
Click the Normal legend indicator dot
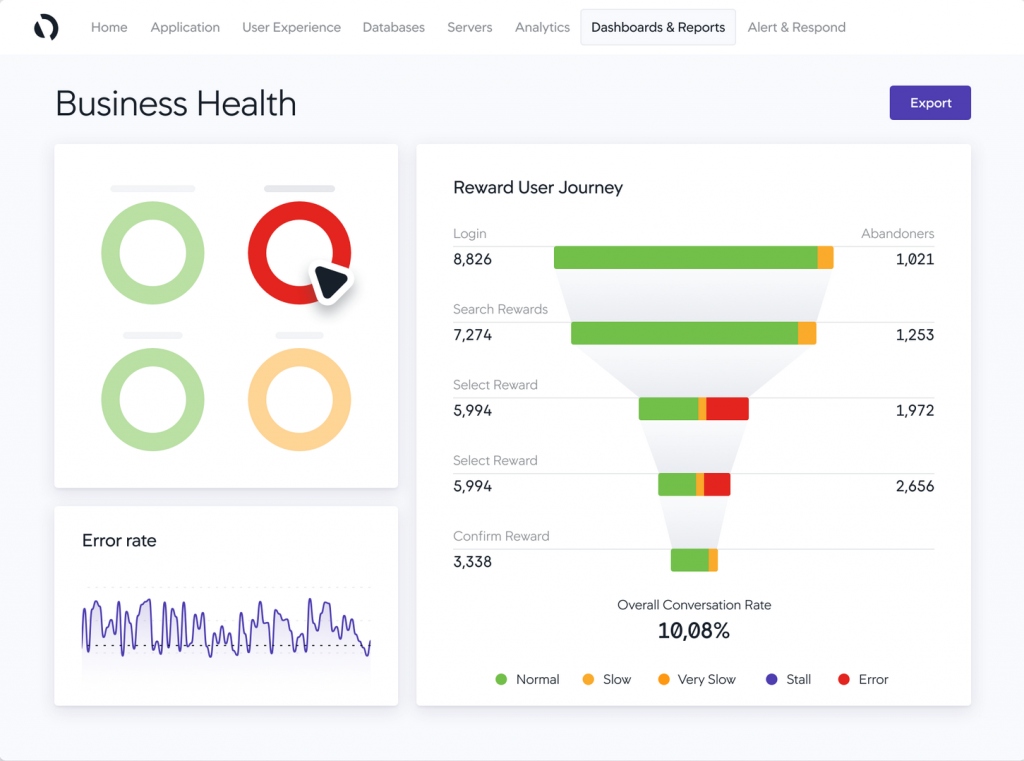tap(499, 679)
